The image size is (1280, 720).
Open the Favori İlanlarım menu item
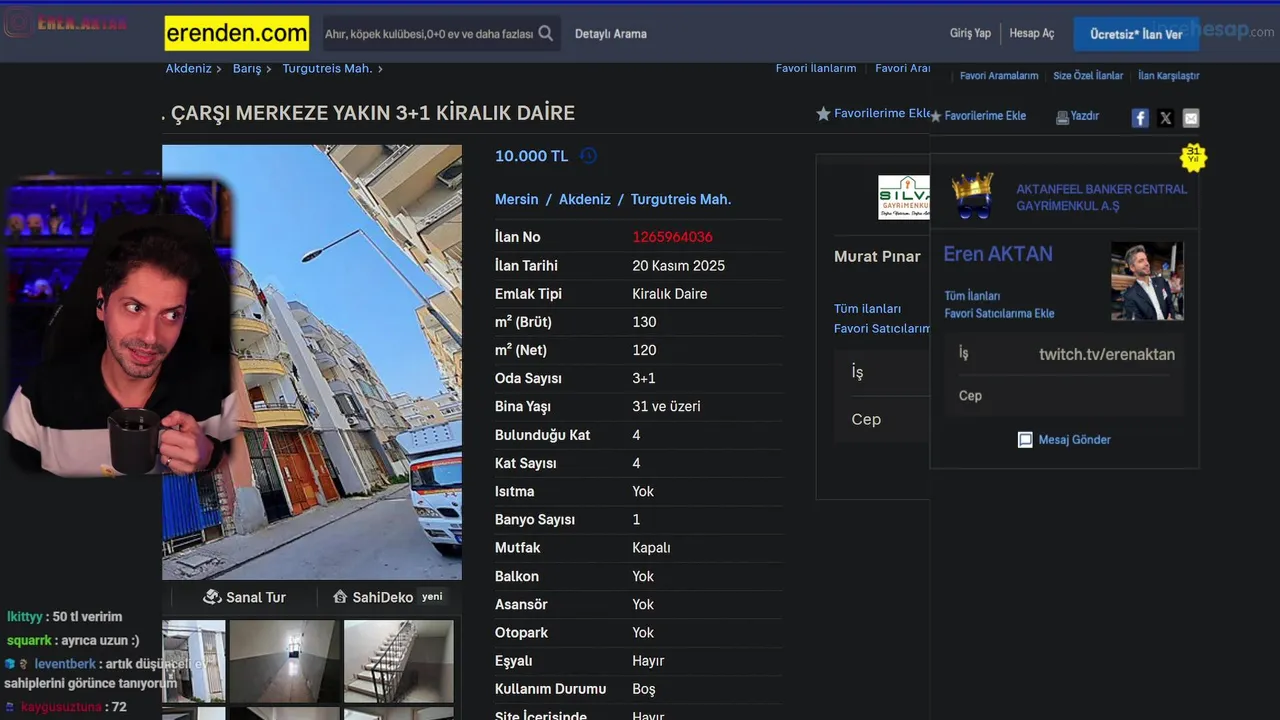click(816, 68)
